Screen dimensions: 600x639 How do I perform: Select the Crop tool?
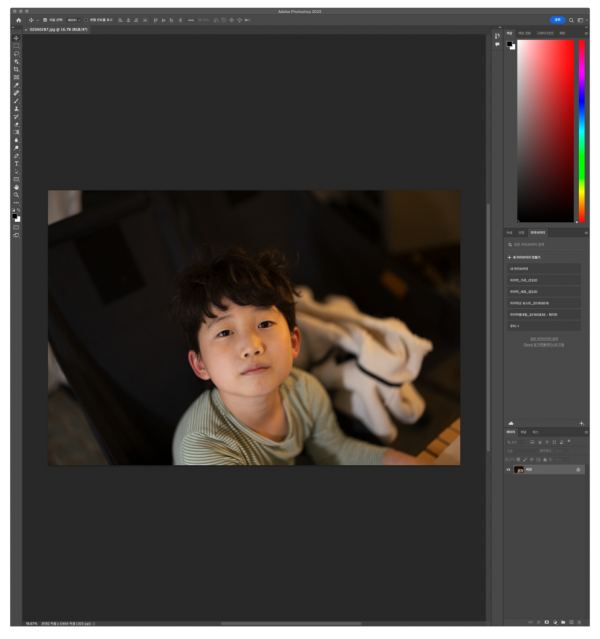coord(16,69)
